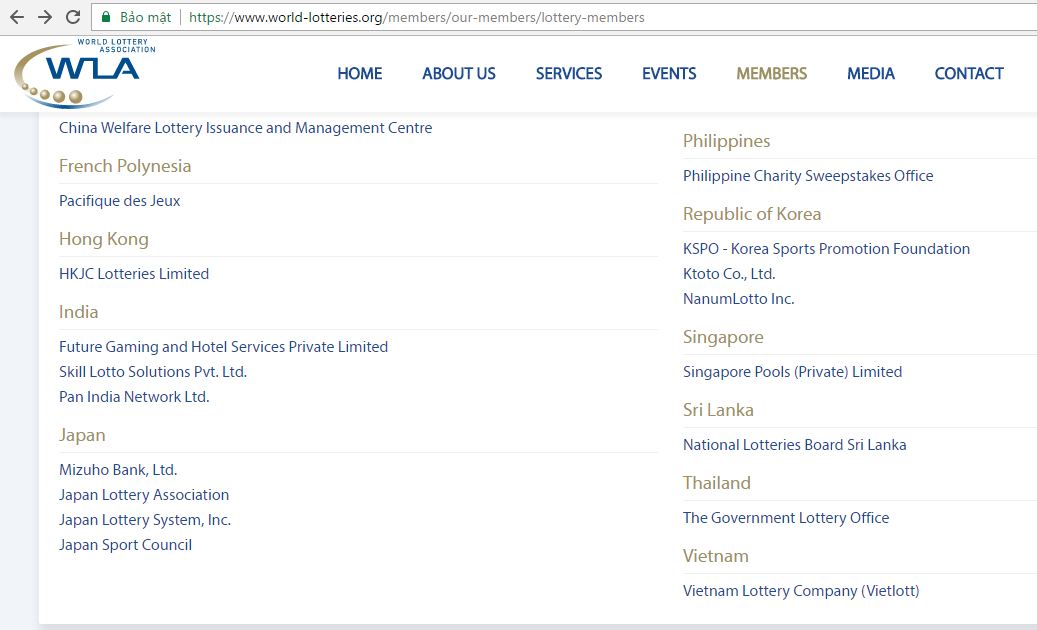Open National Lotteries Board Sri Lanka link

tap(795, 445)
